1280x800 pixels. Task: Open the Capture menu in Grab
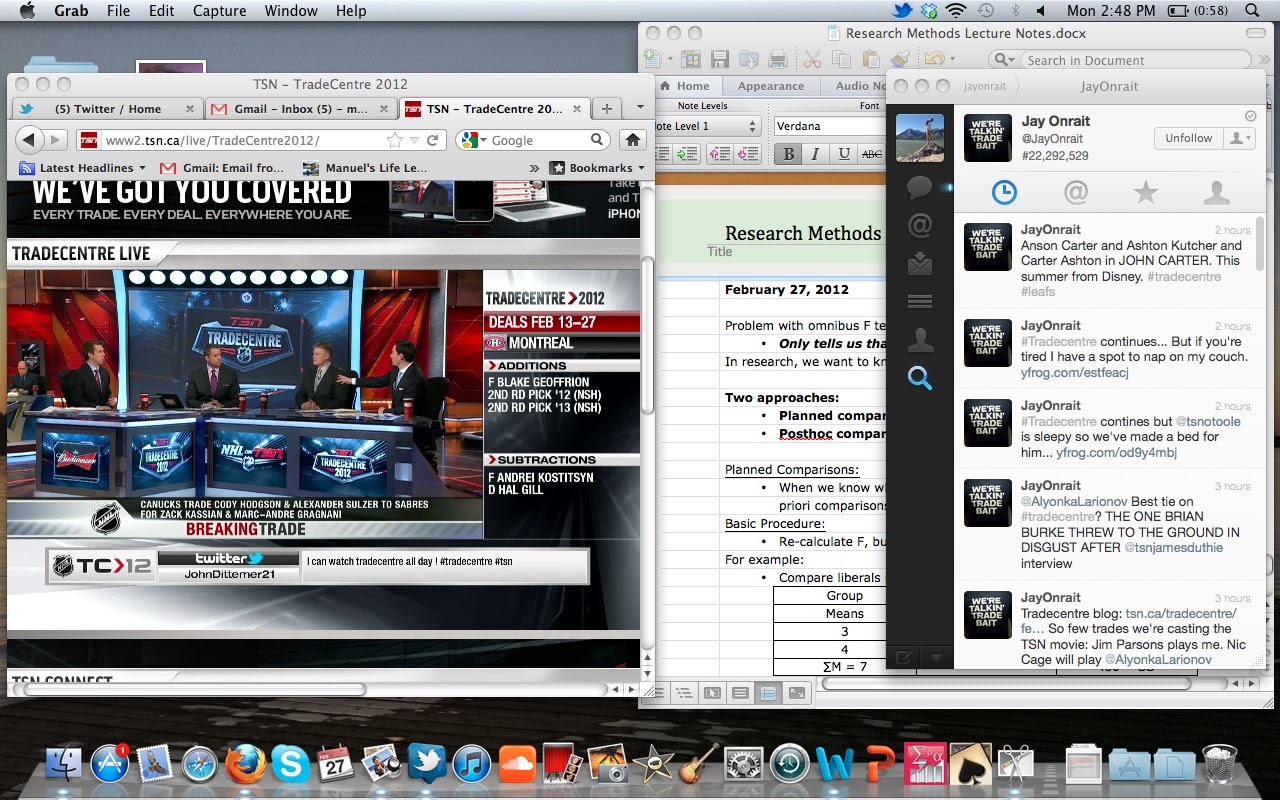click(x=219, y=11)
